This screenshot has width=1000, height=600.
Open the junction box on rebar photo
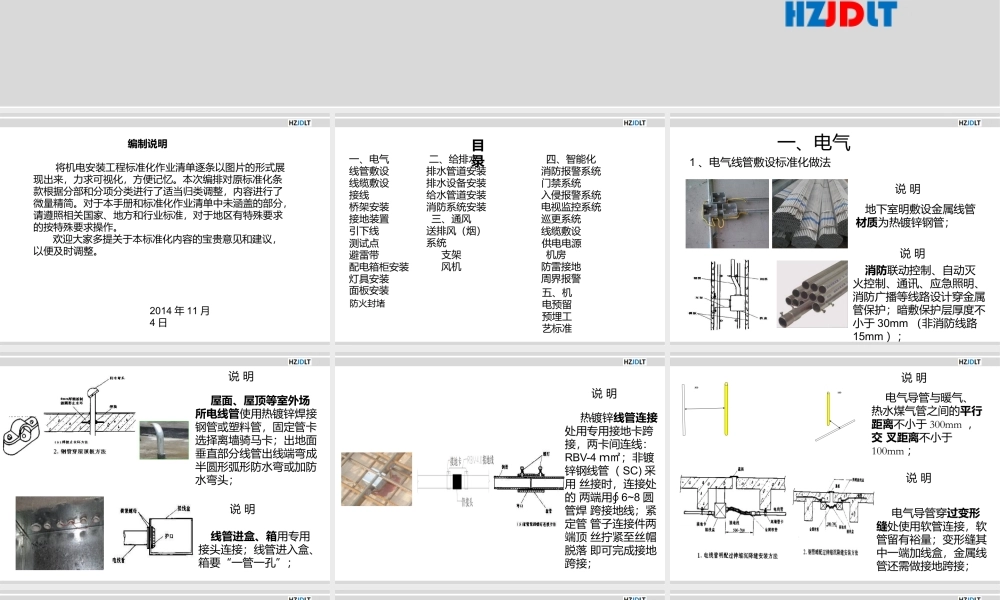[376, 479]
